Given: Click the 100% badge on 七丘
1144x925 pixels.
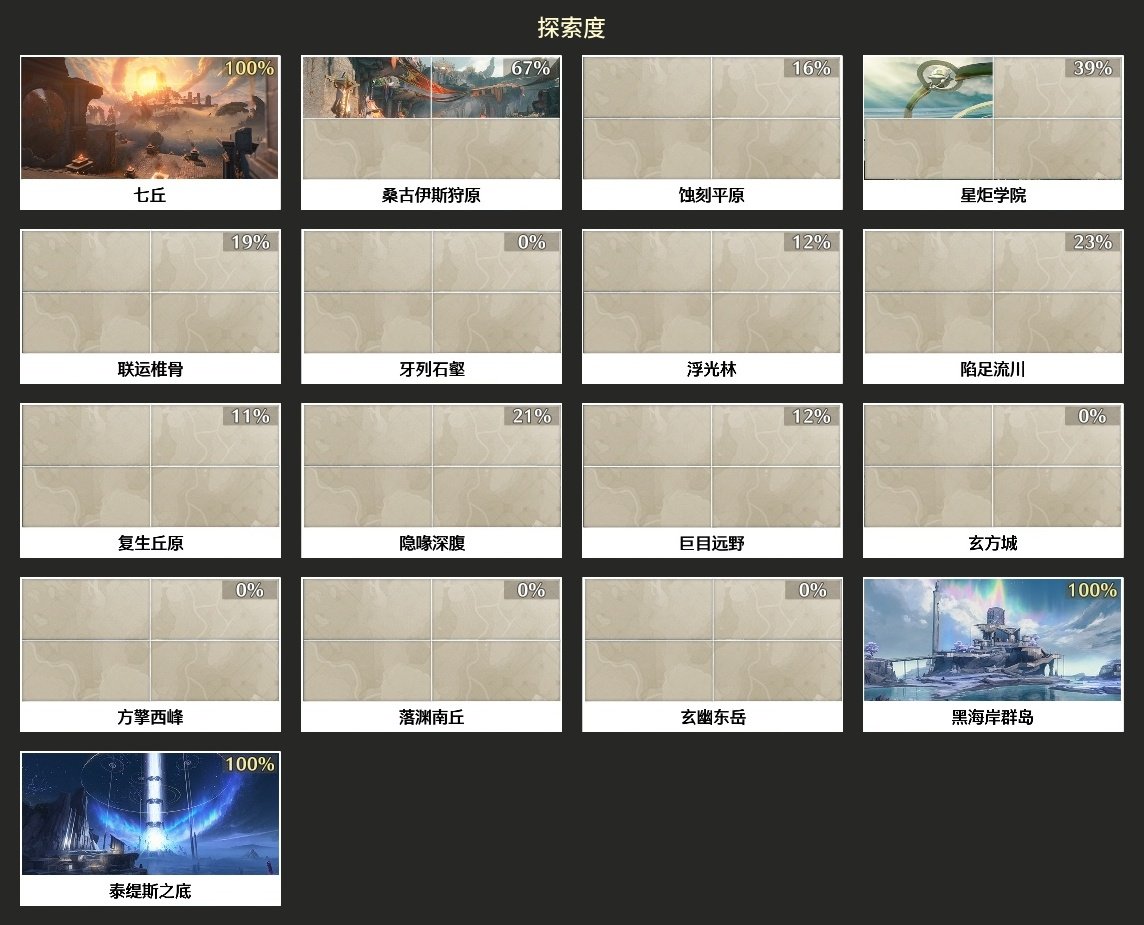Looking at the screenshot, I should pyautogui.click(x=249, y=68).
